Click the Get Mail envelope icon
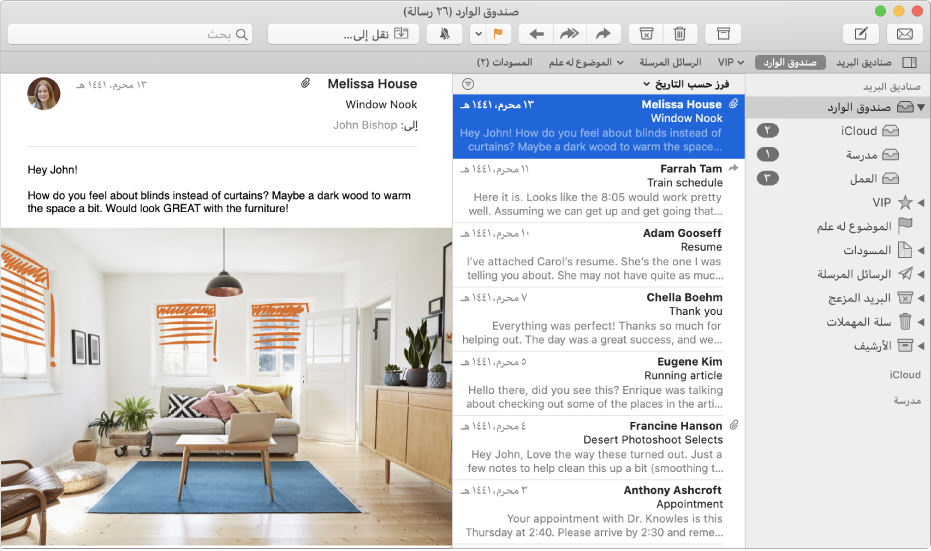 (x=904, y=34)
